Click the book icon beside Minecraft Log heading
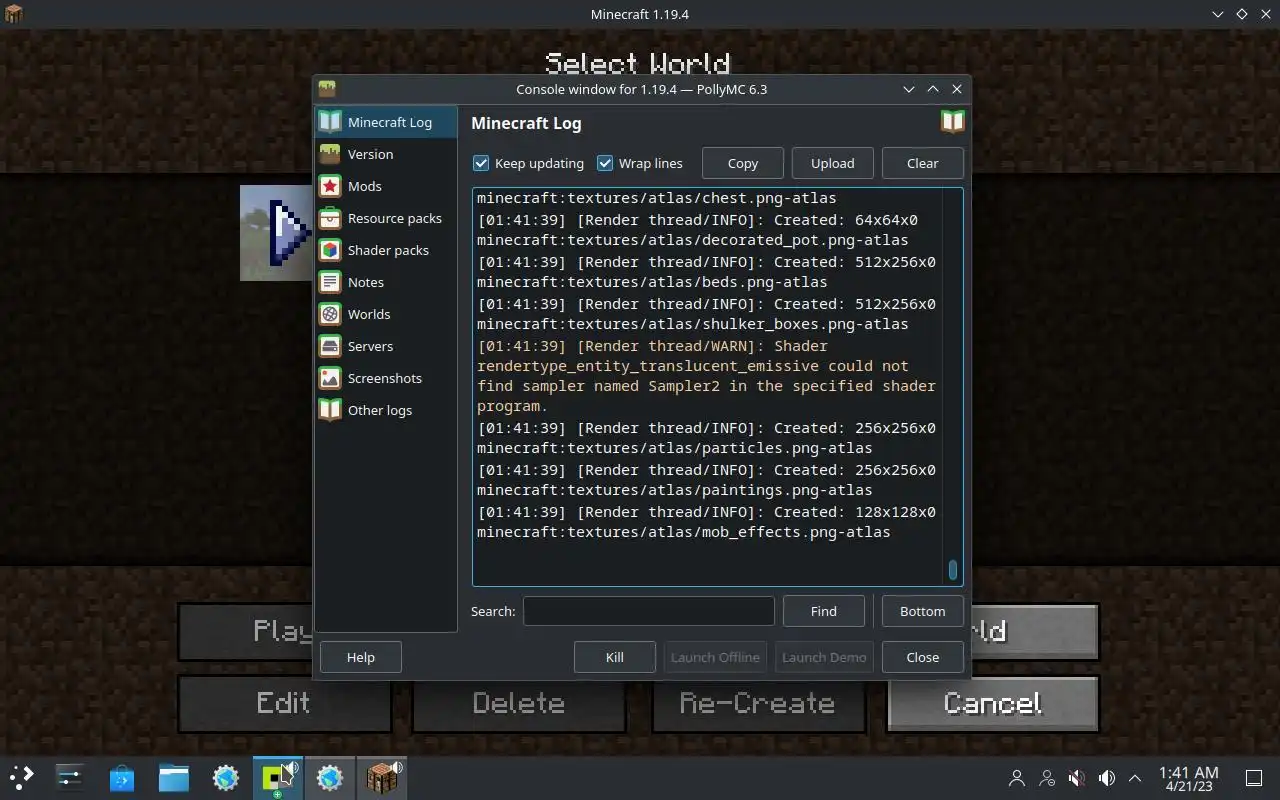The width and height of the screenshot is (1280, 800). [x=952, y=122]
